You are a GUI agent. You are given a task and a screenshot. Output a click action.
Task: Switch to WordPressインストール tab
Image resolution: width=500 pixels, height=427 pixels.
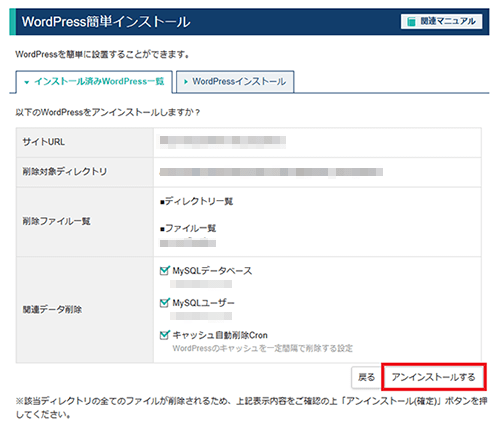(235, 82)
